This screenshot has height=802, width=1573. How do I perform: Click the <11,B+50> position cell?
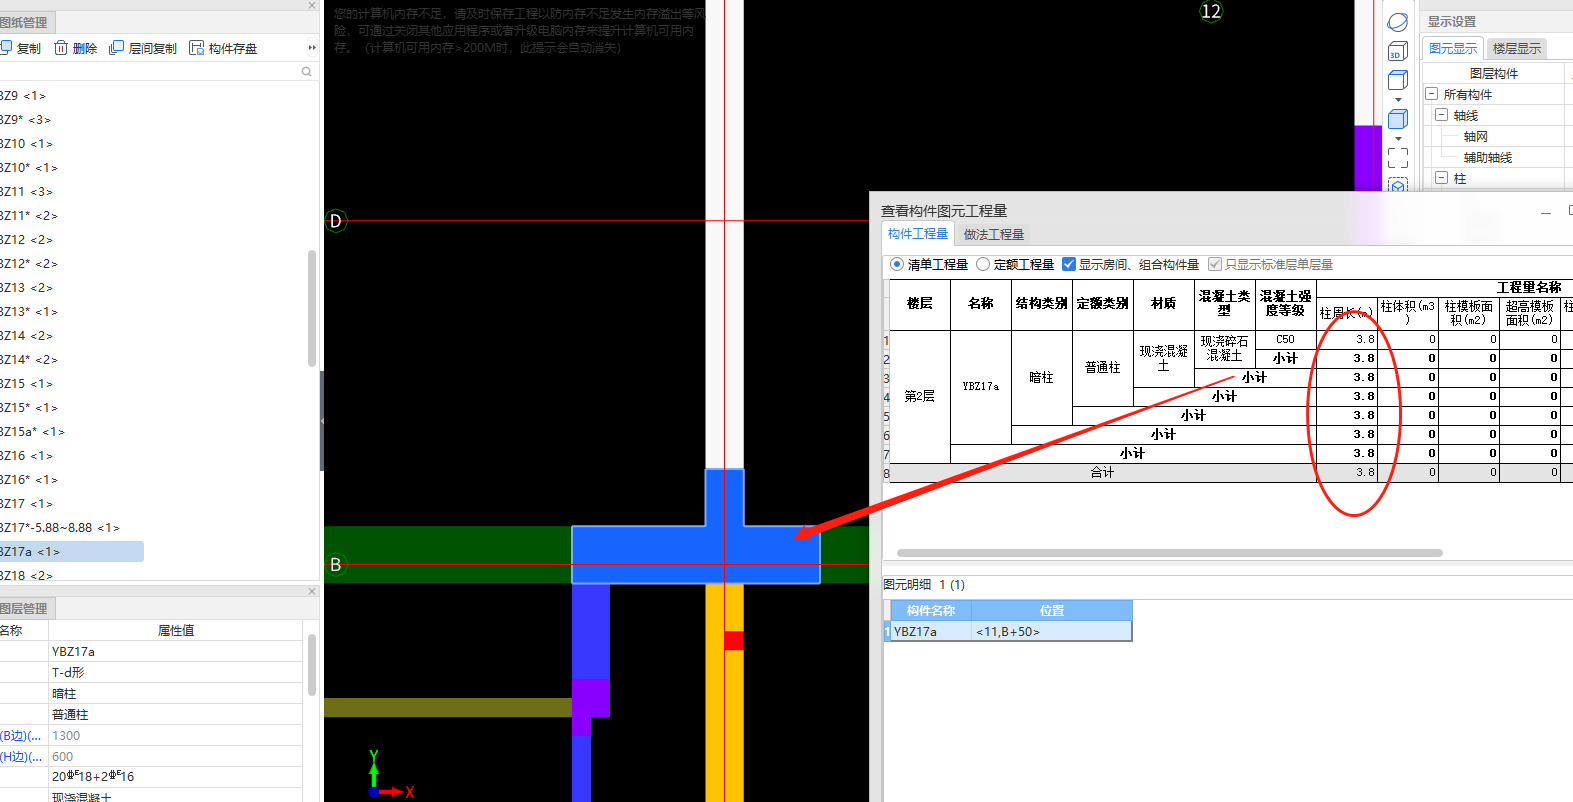click(1051, 631)
